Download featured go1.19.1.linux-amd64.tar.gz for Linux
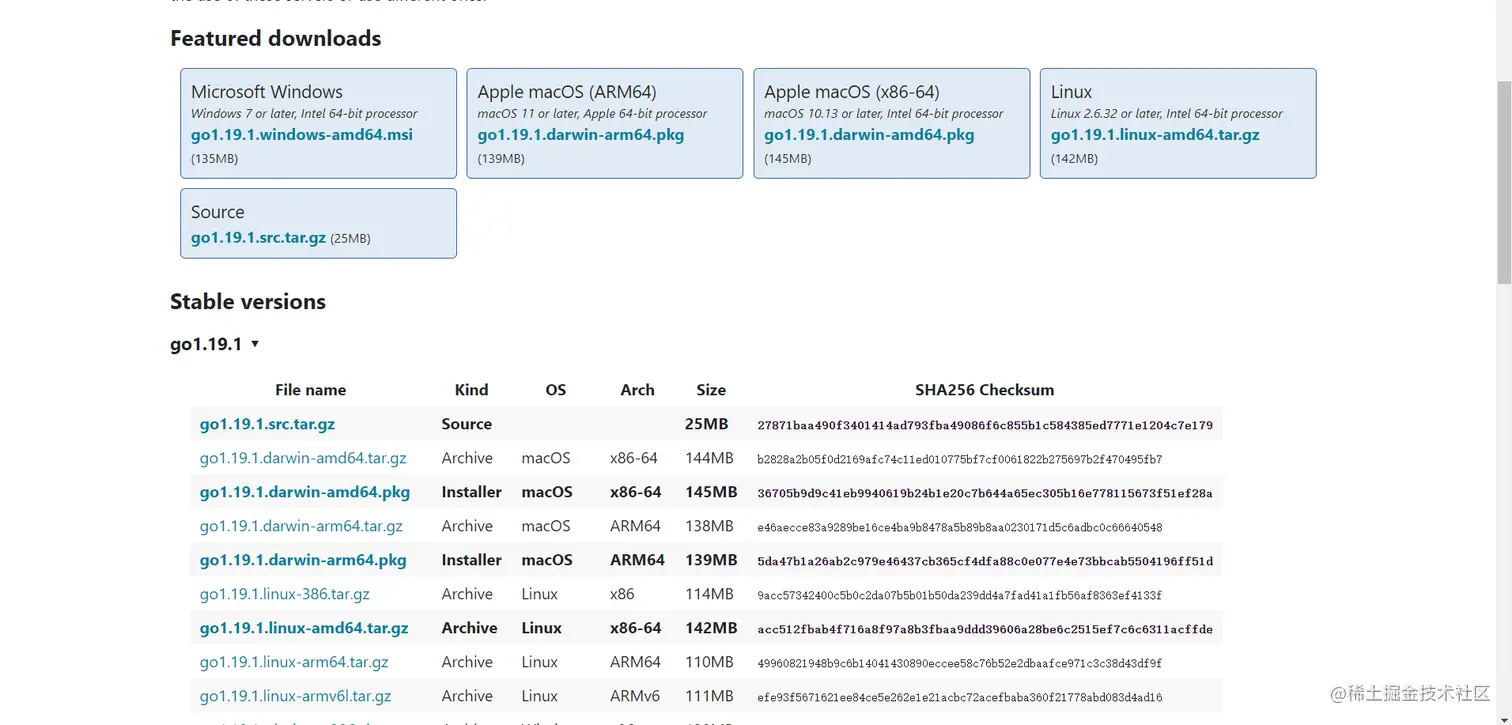The image size is (1512, 725). pos(1155,135)
